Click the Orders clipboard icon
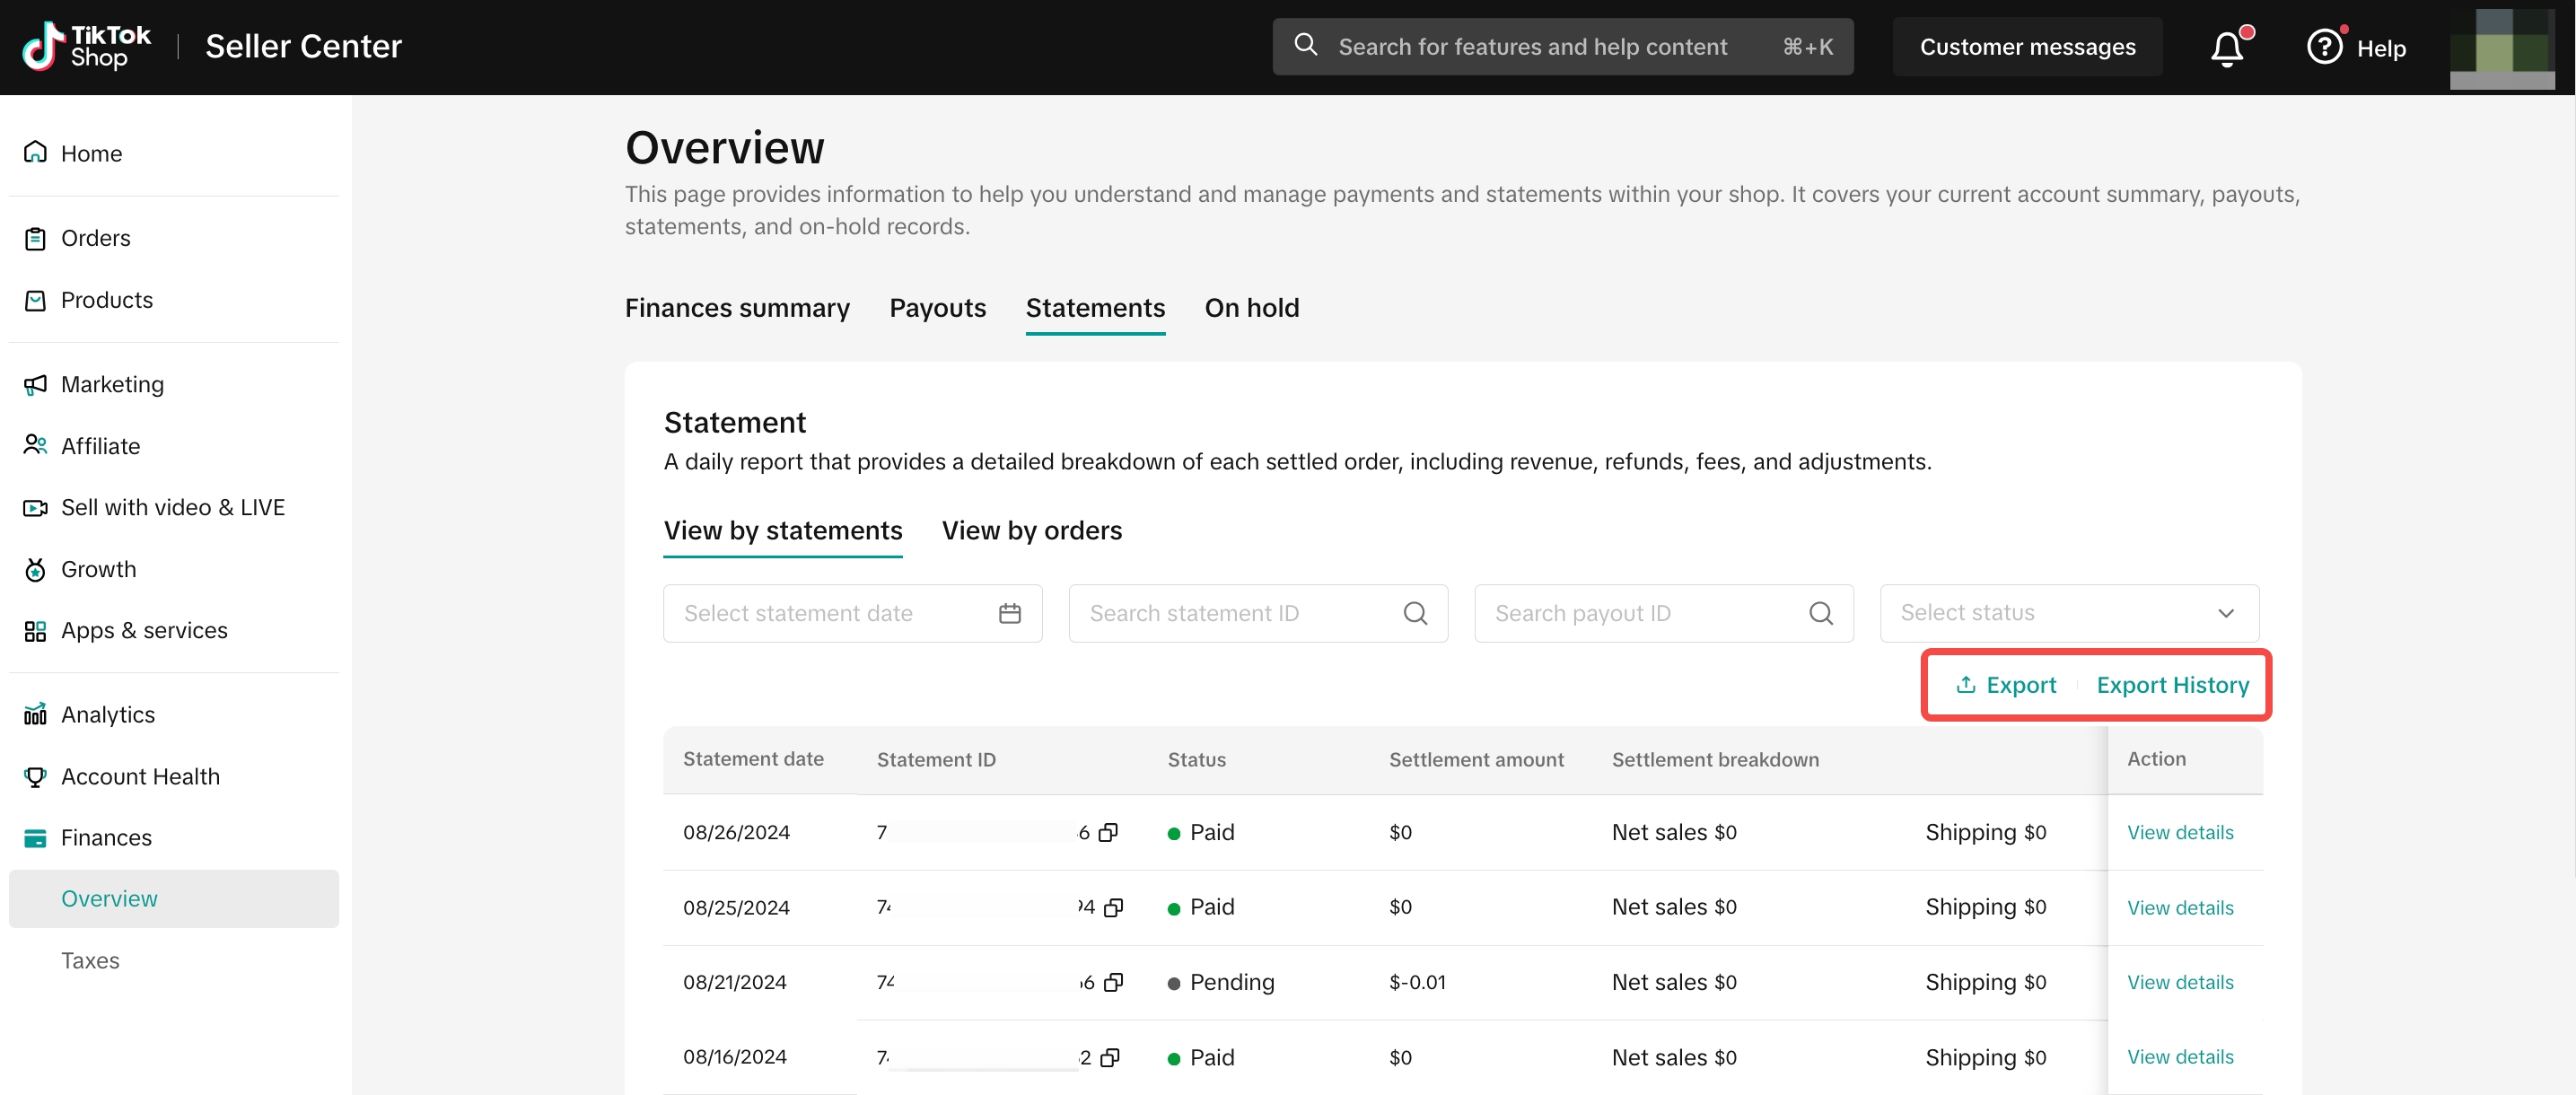The image size is (2576, 1095). click(x=35, y=238)
